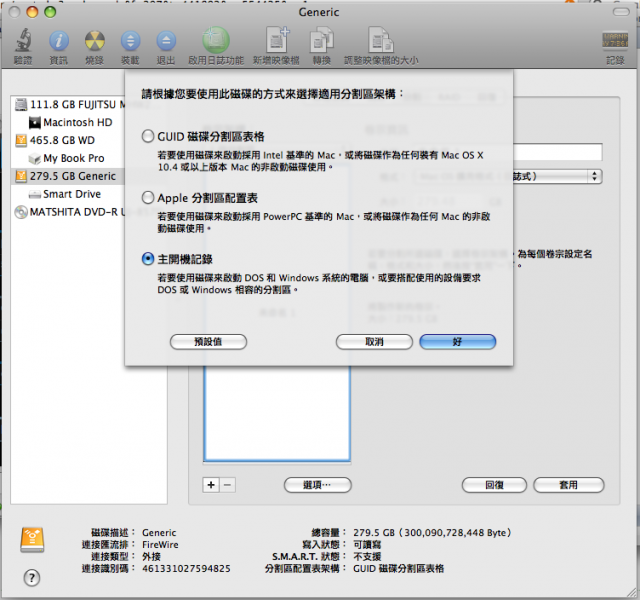Click the 驗證 (Verify) microscope toolbar icon
Screen dimensions: 640x600
23,41
